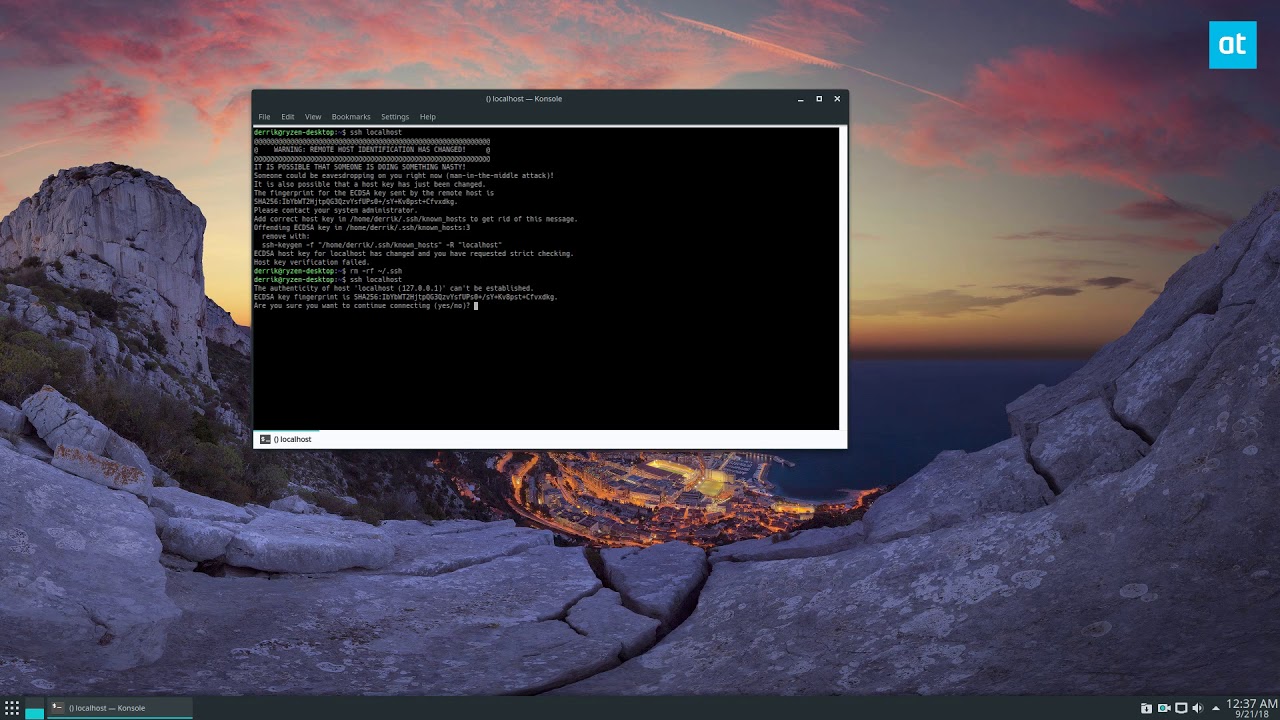The height and width of the screenshot is (720, 1280).
Task: Click the 'rm -rf ~/.ssh' command line
Action: (x=328, y=271)
